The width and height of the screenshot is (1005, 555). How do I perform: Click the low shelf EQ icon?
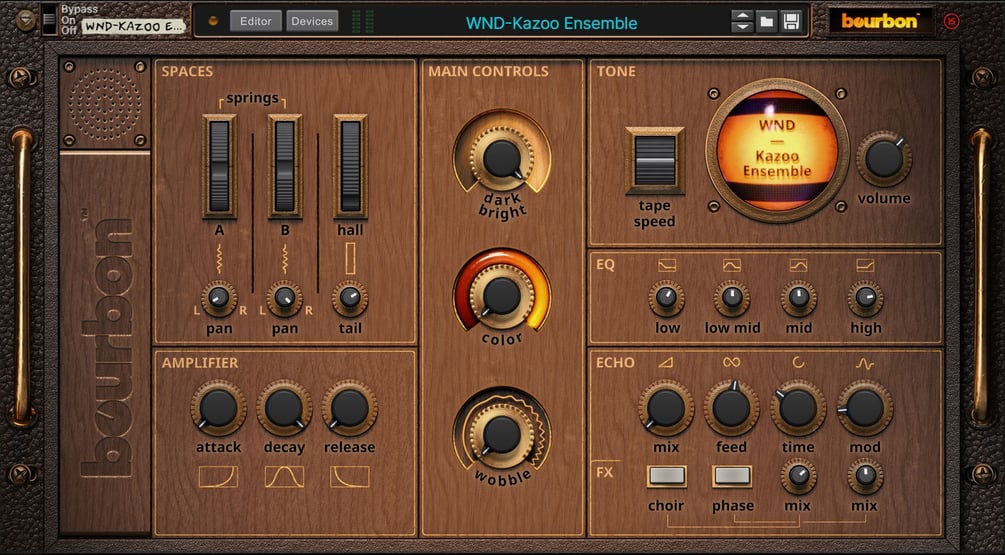667,265
